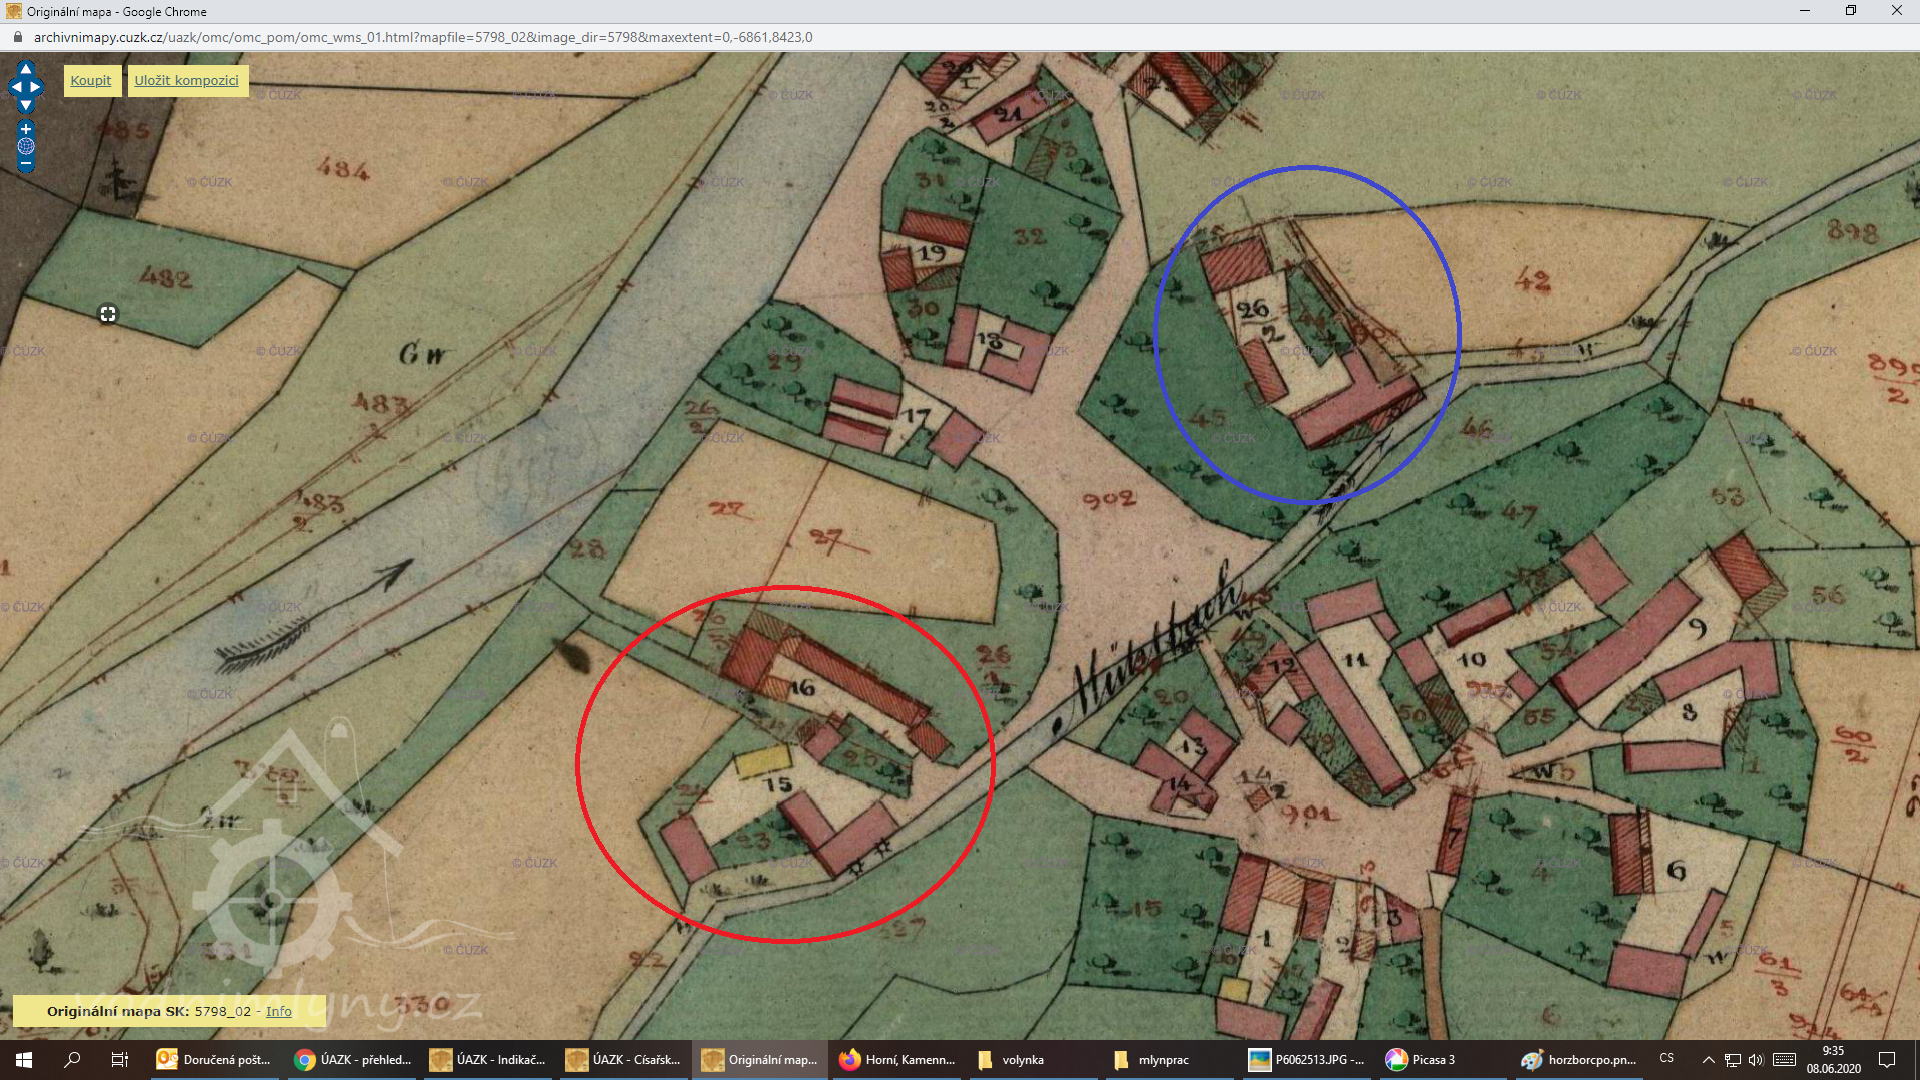Open Firefox Horní, Kamenn... taskbar window
The width and height of the screenshot is (1920, 1080).
(897, 1060)
